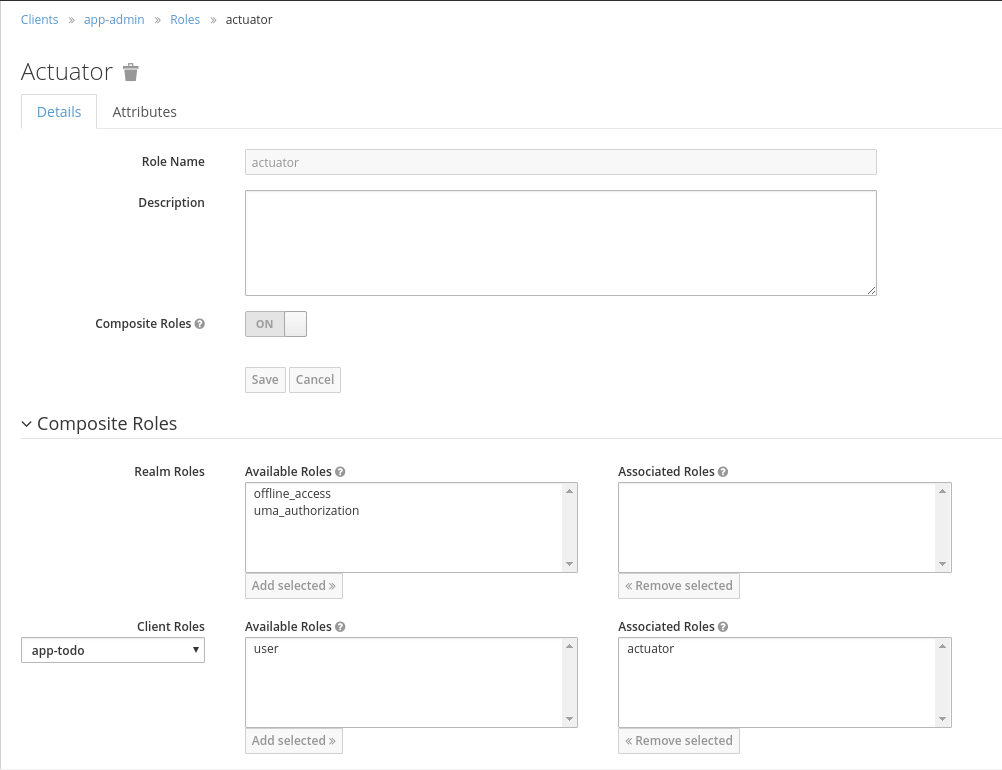Viewport: 1002px width, 770px height.
Task: Select offline_access in Available Roles list
Action: tap(292, 493)
